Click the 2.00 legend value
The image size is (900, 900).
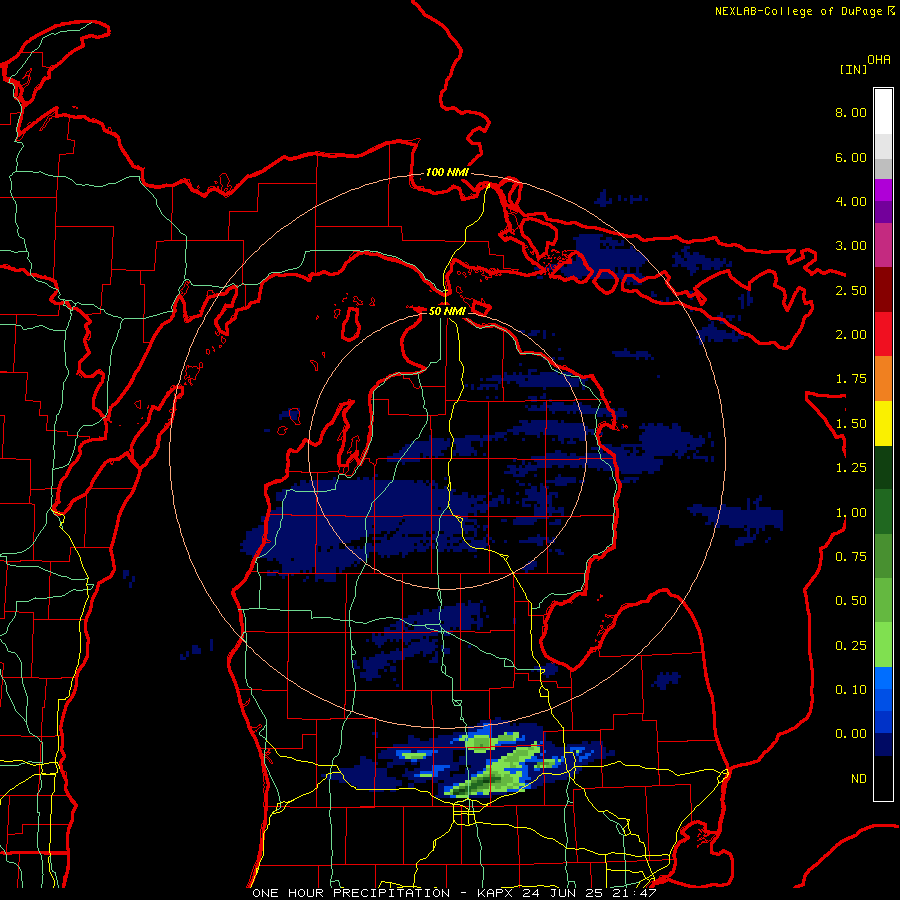pos(851,335)
